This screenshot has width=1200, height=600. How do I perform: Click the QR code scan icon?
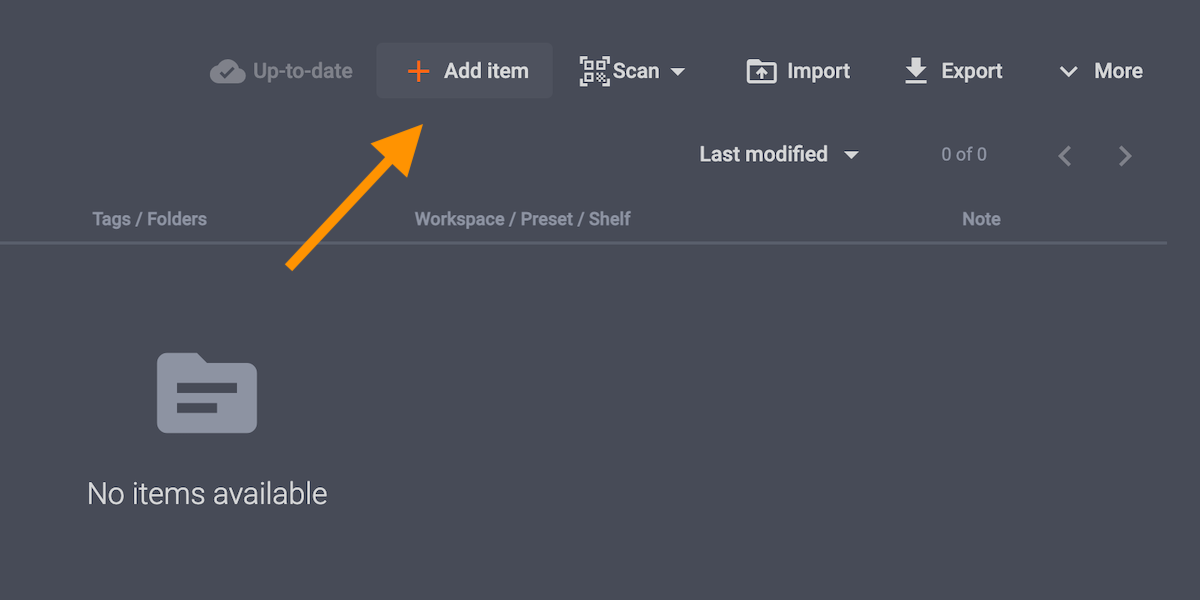click(594, 72)
